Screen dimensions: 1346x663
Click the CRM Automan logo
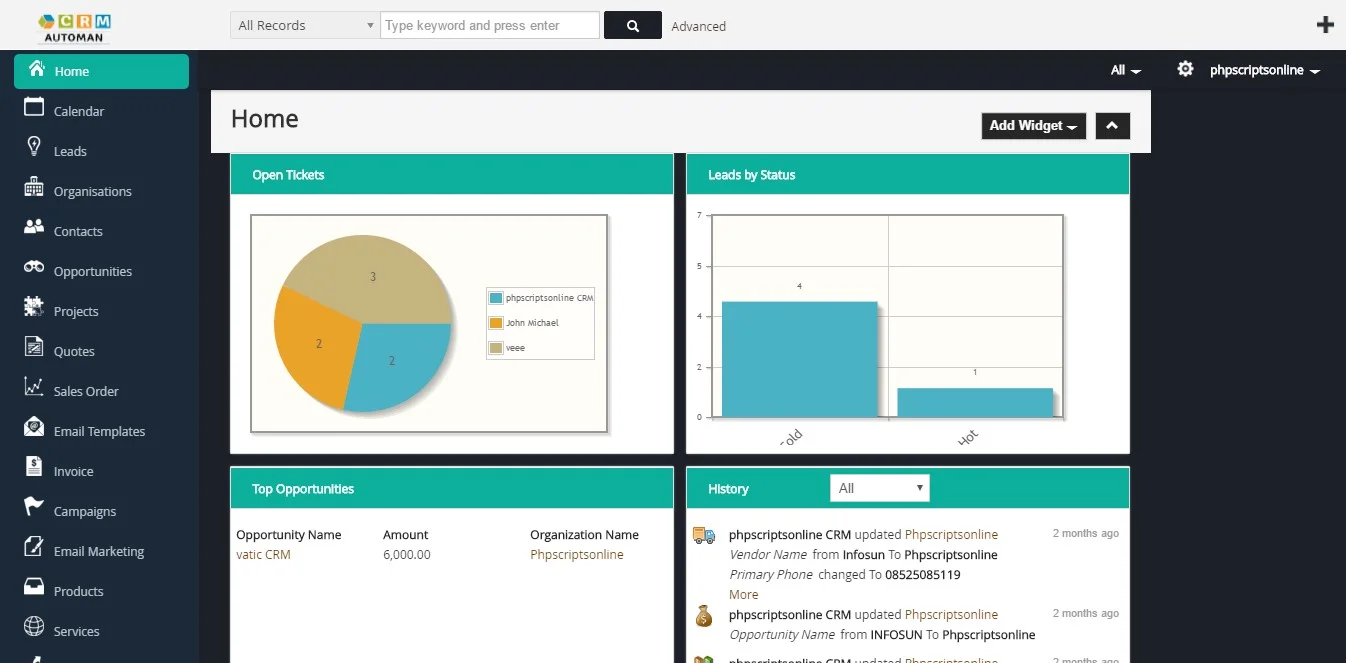tap(75, 27)
